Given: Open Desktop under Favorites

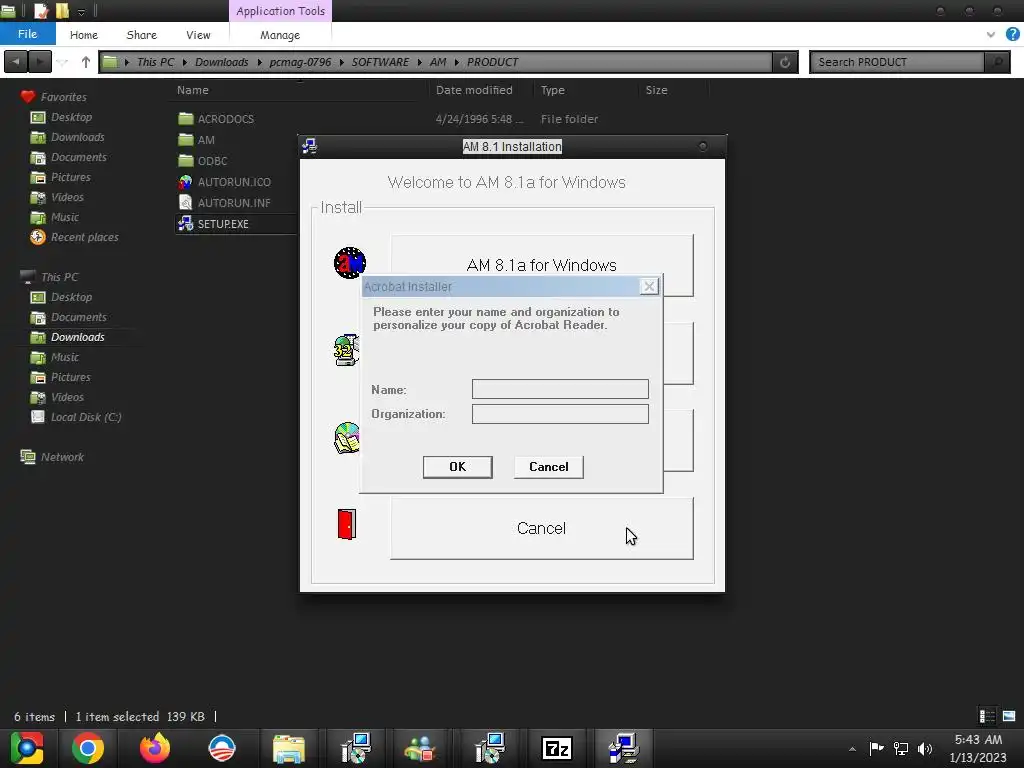Looking at the screenshot, I should [71, 117].
